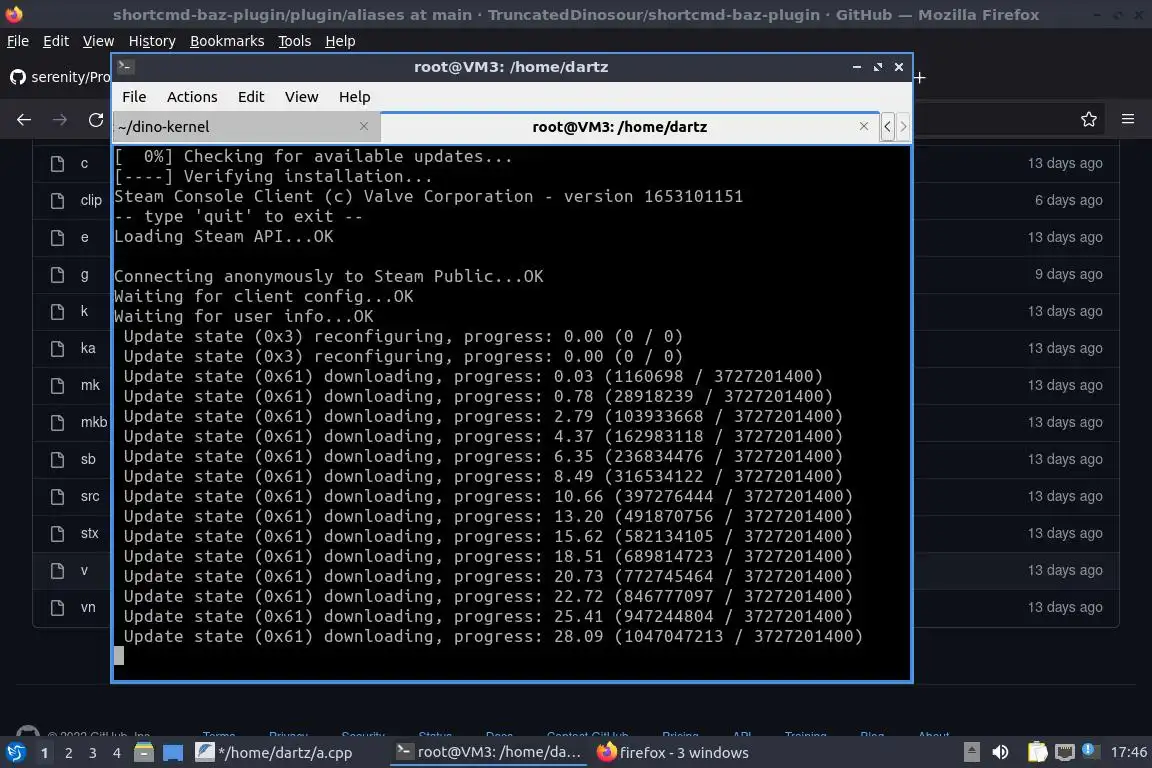
Task: Open Firefox File menu
Action: tap(18, 41)
